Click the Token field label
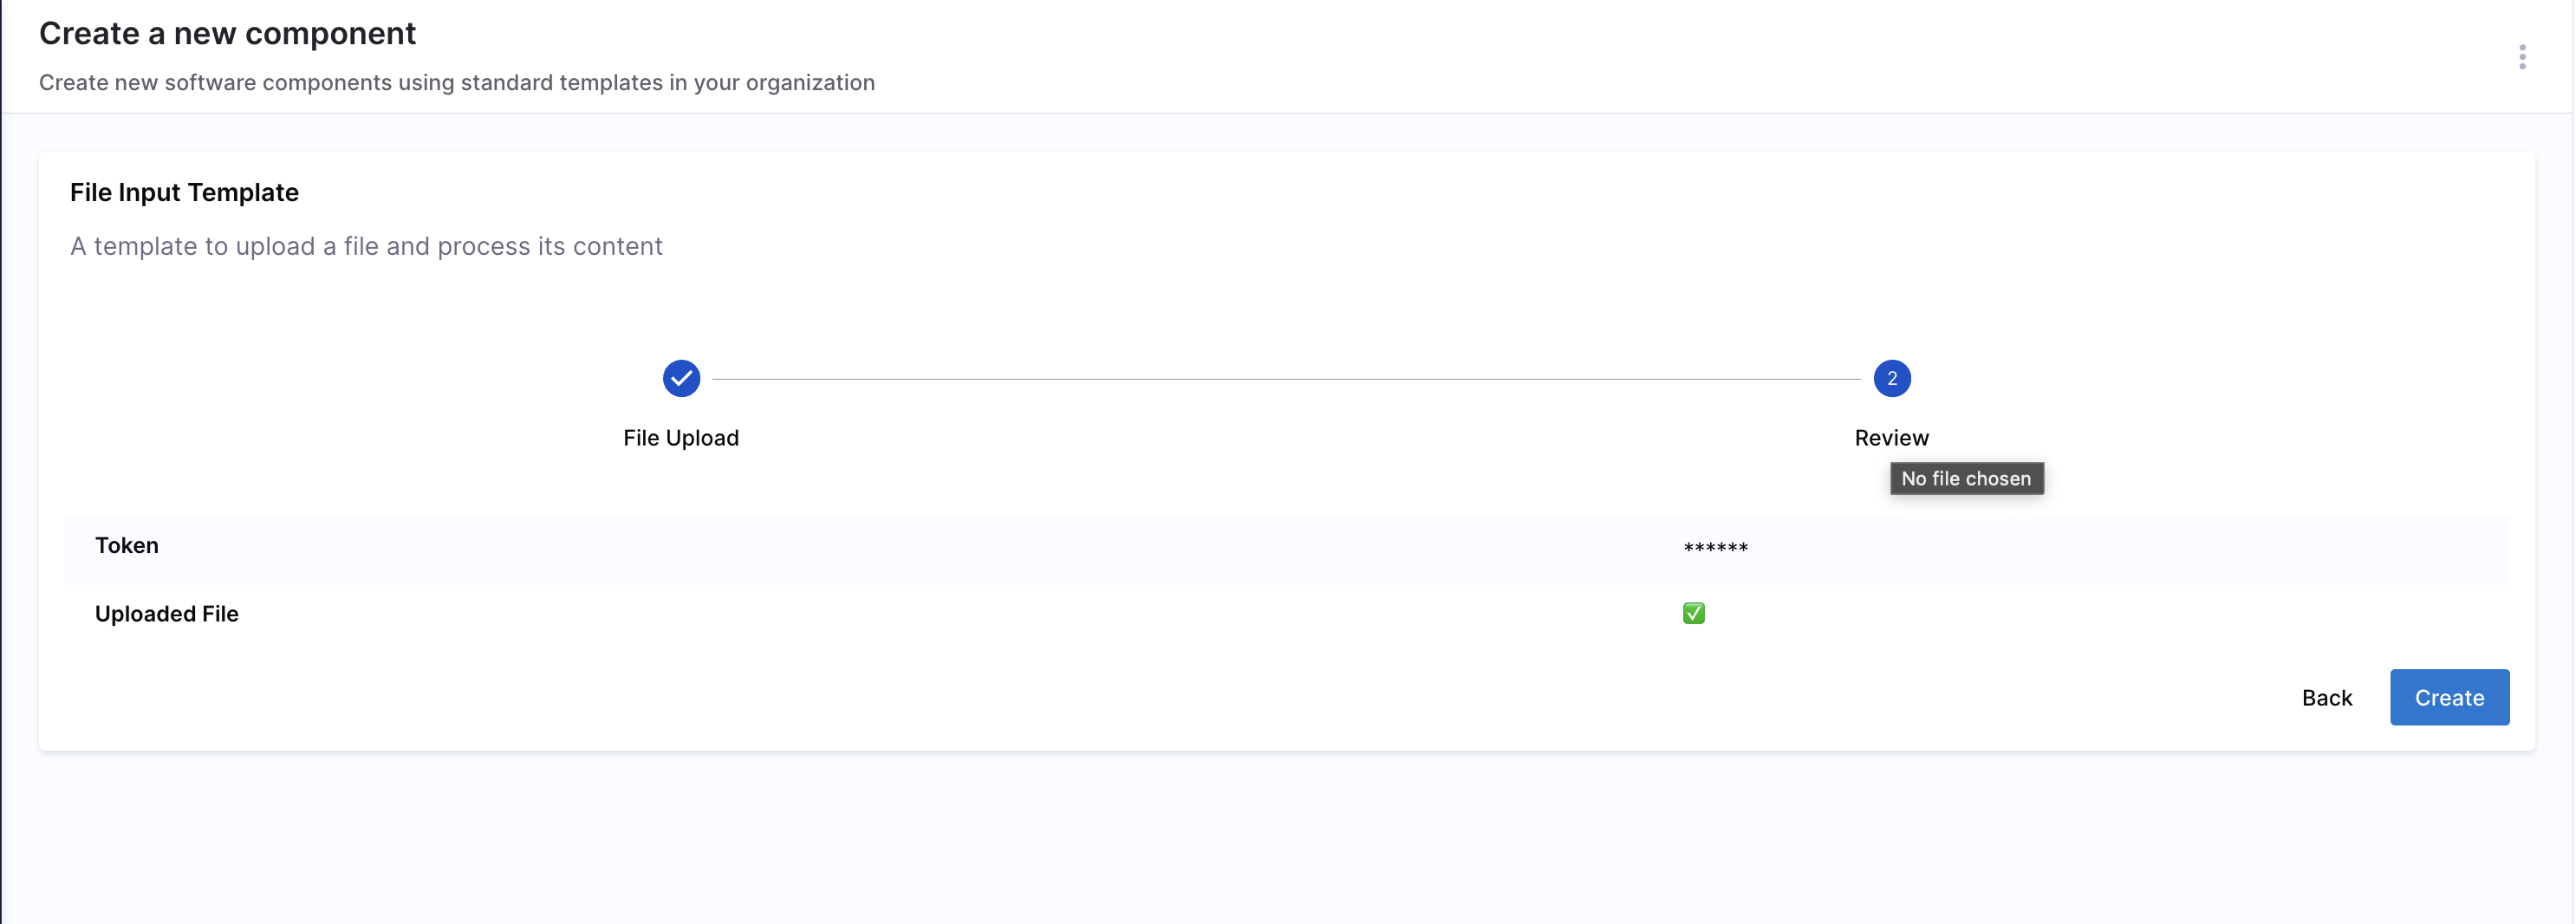This screenshot has width=2576, height=924. pos(127,546)
